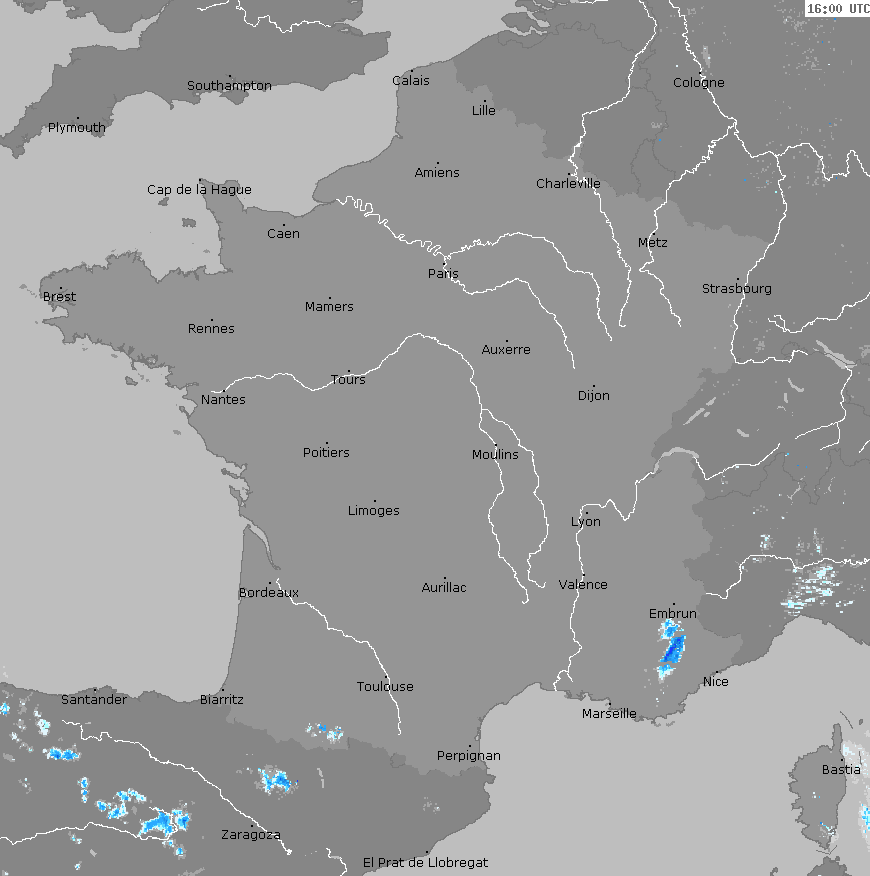870x876 pixels.
Task: Select the Perpignan label
Action: pyautogui.click(x=469, y=755)
